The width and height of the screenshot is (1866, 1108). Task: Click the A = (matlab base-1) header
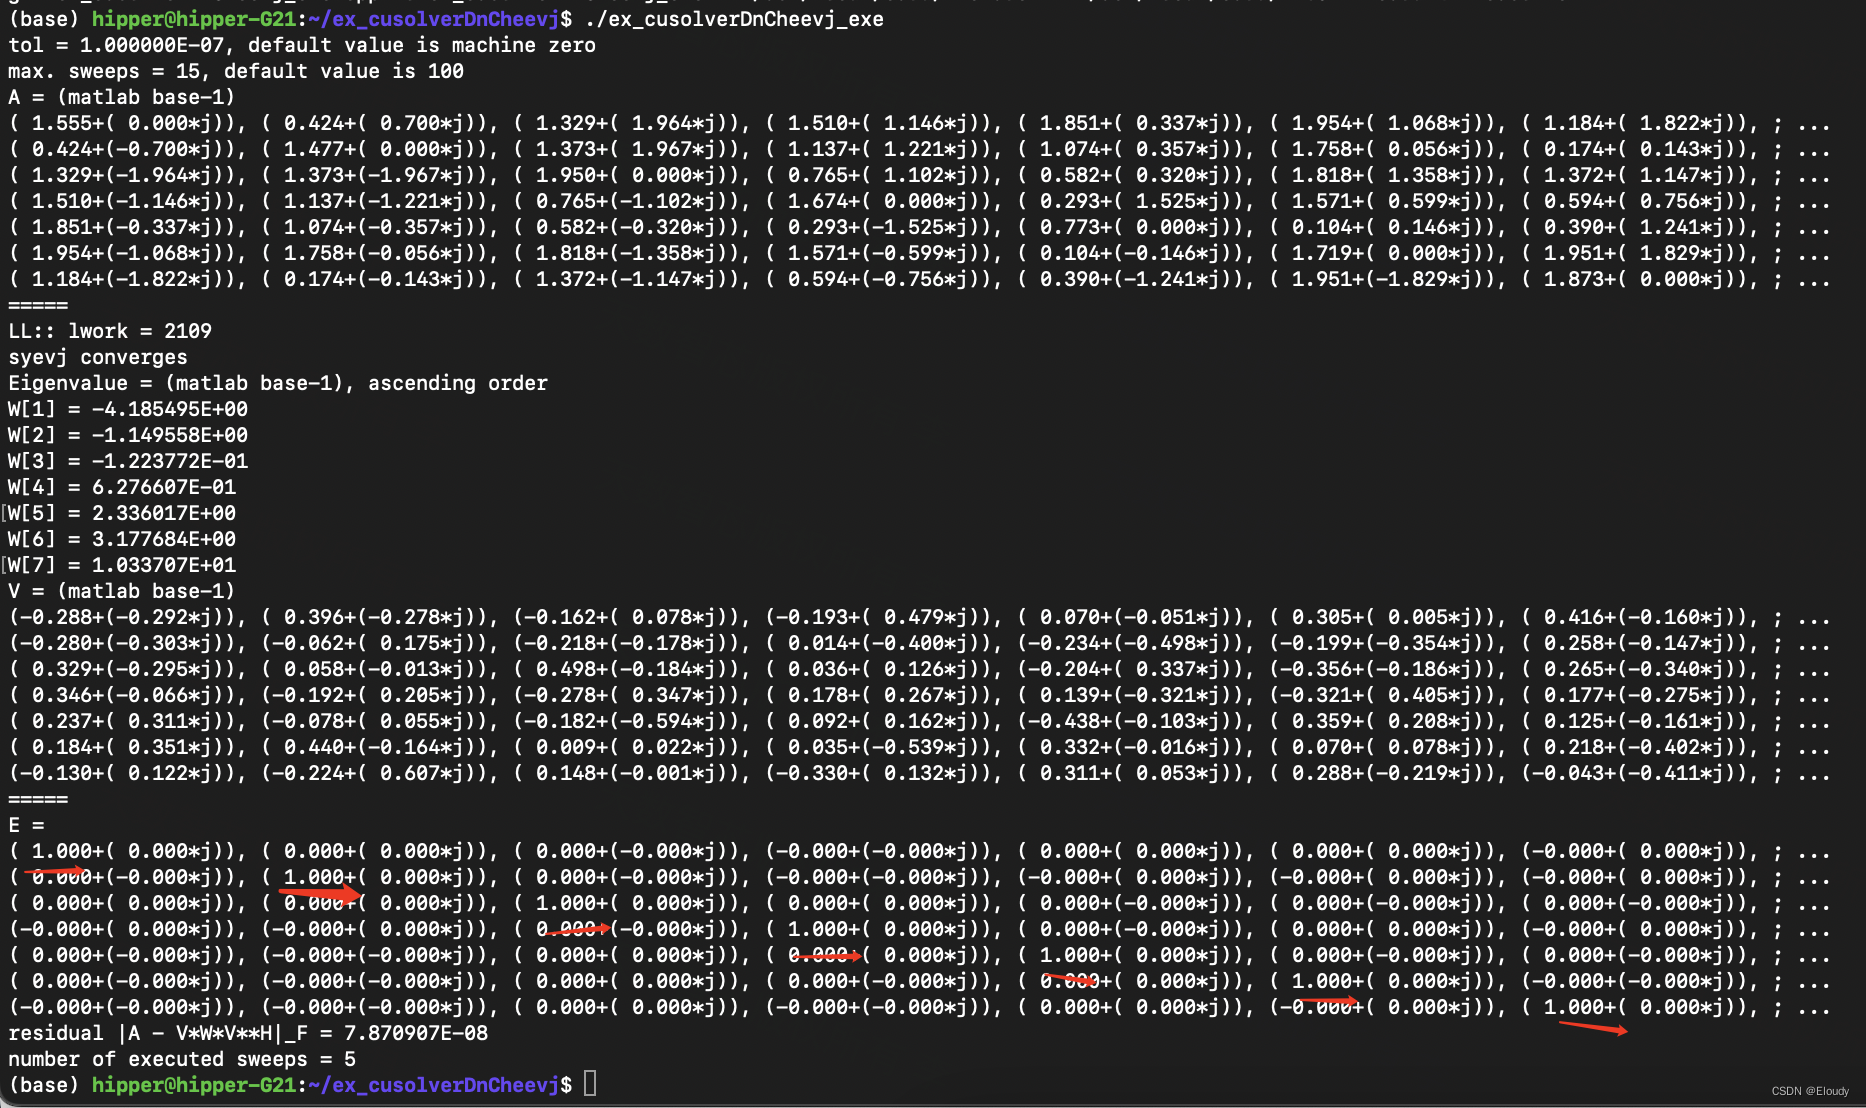(121, 97)
